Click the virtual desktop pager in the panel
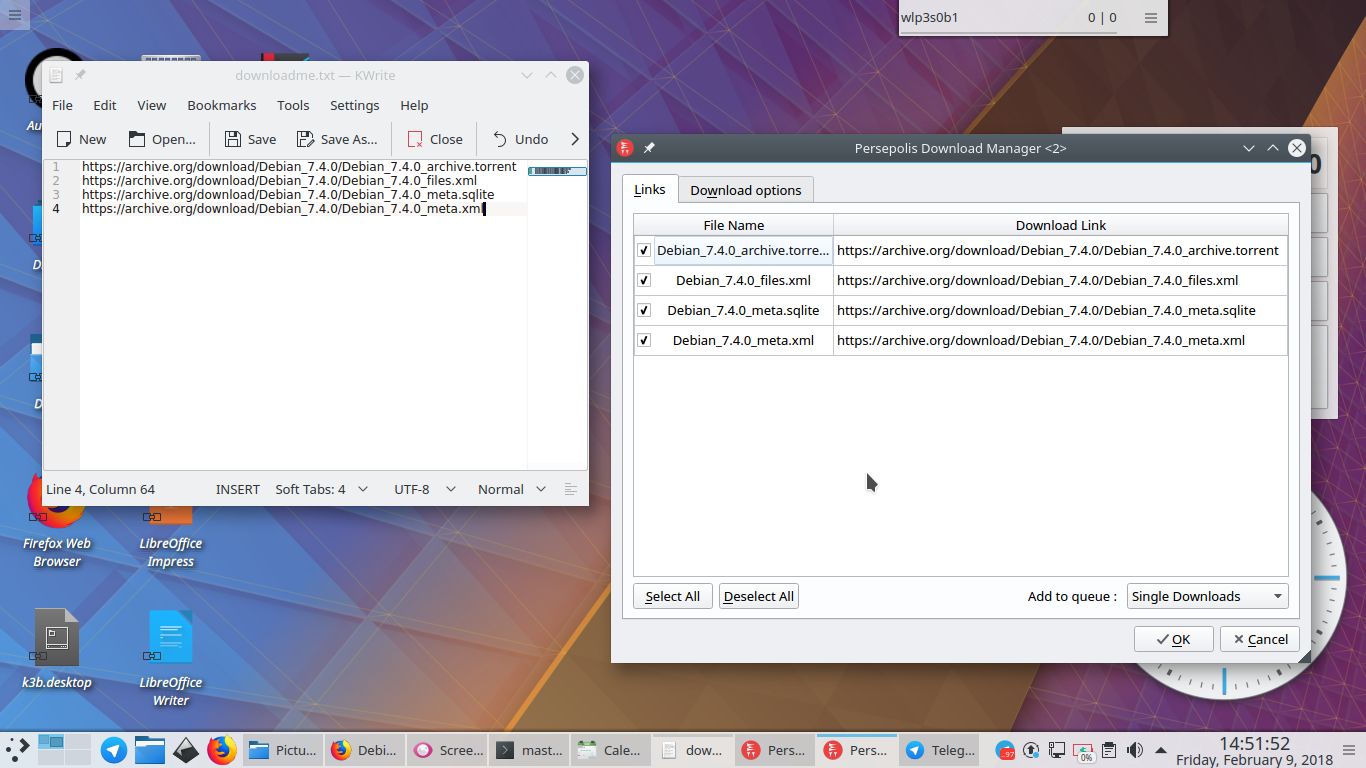Screen dimensions: 1366x768 [x=65, y=749]
